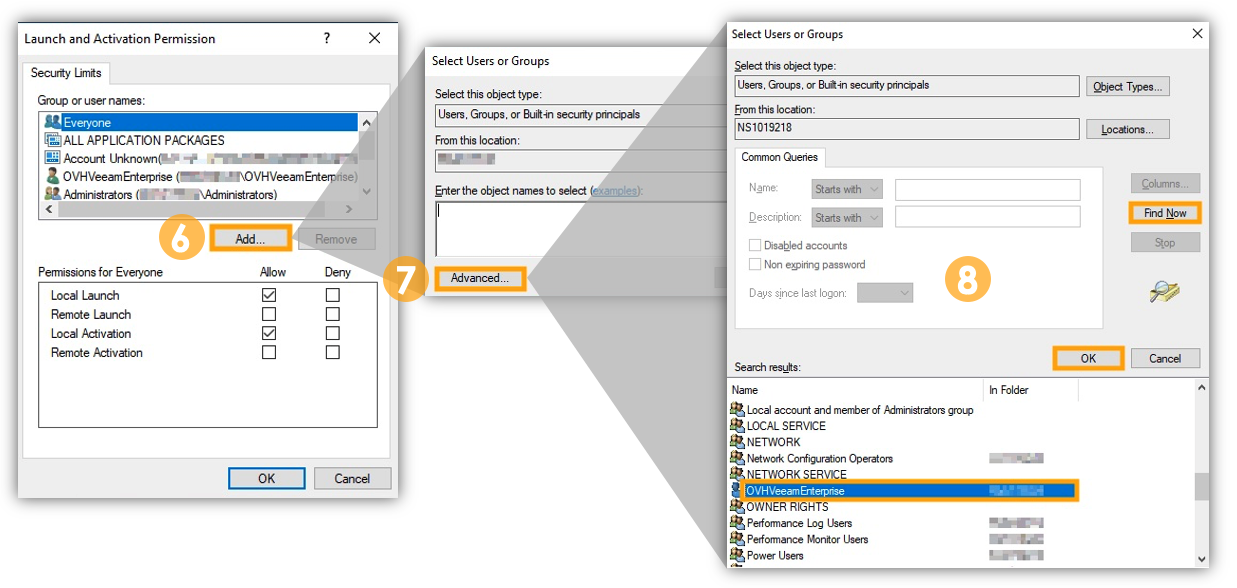Image resolution: width=1237 pixels, height=588 pixels.
Task: Enable the Disabled accounts checkbox
Action: pyautogui.click(x=755, y=245)
